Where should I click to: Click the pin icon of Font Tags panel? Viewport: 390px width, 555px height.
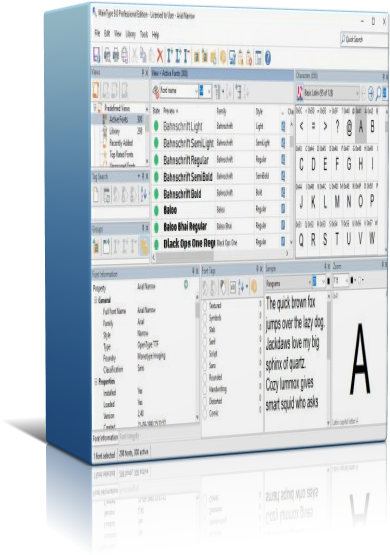pos(257,270)
